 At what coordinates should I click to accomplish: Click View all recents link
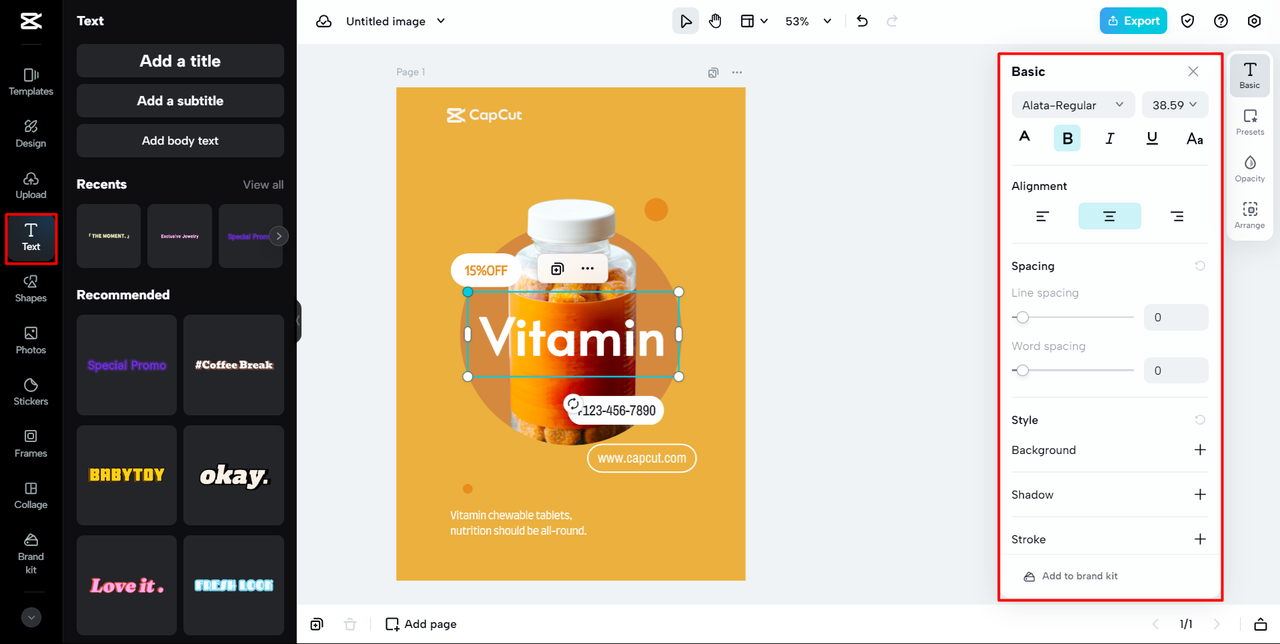point(263,185)
